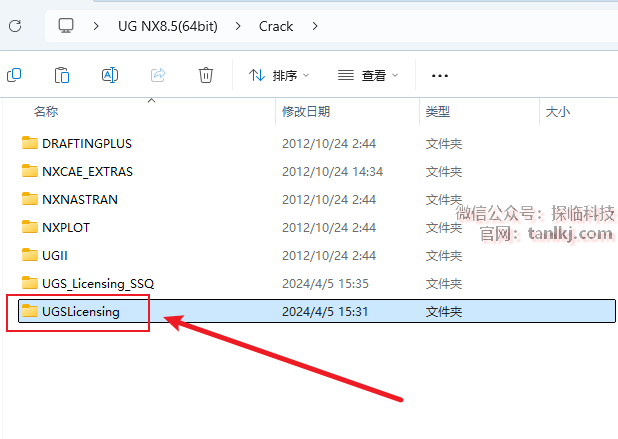618x439 pixels.
Task: Click 文件夹 type cell of DRAFTINGPLUS row
Action: coord(444,143)
